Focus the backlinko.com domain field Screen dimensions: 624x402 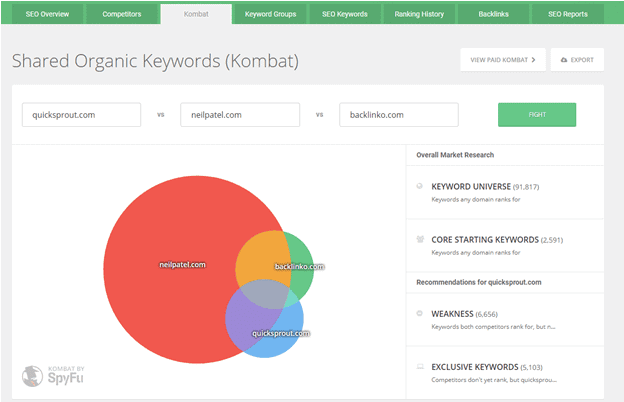click(399, 115)
